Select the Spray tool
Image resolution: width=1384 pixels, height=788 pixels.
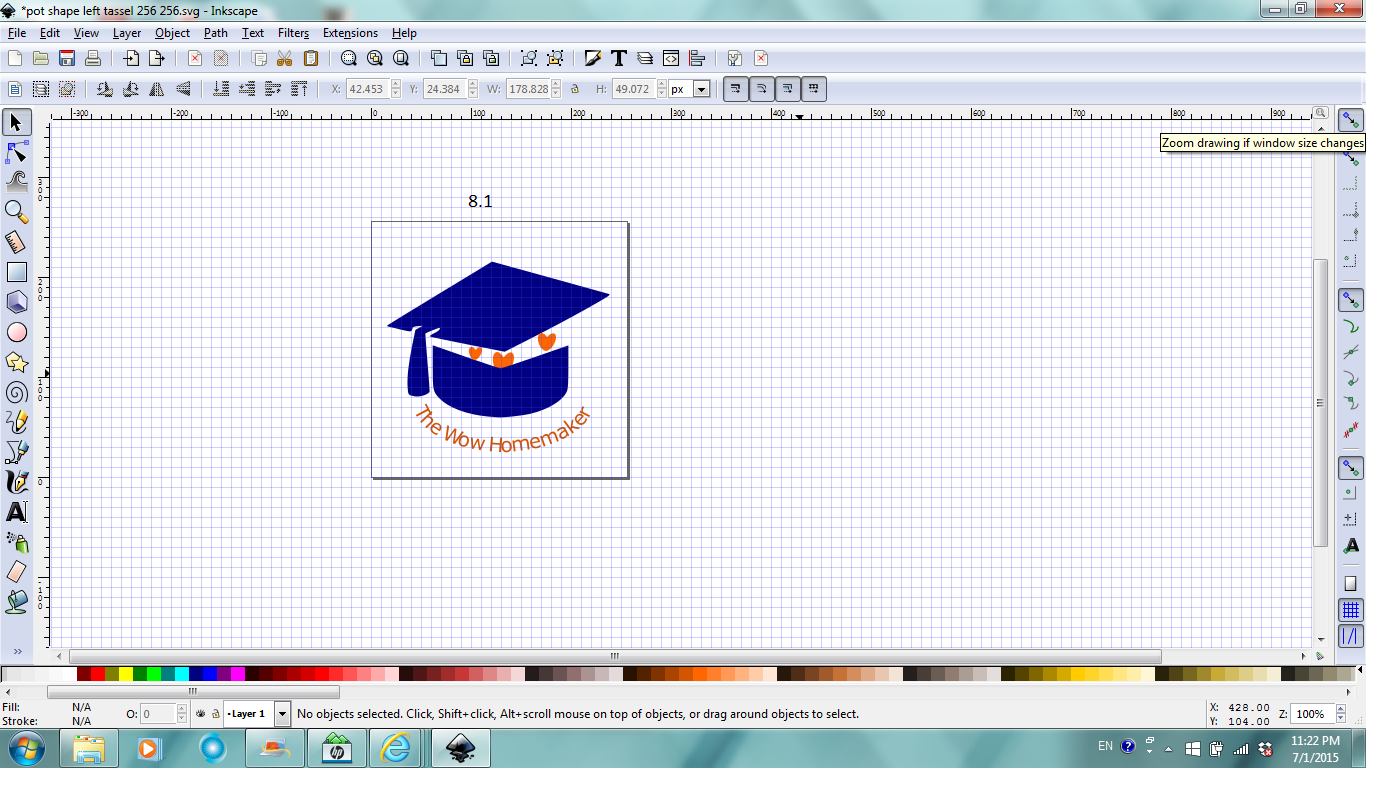tap(17, 542)
